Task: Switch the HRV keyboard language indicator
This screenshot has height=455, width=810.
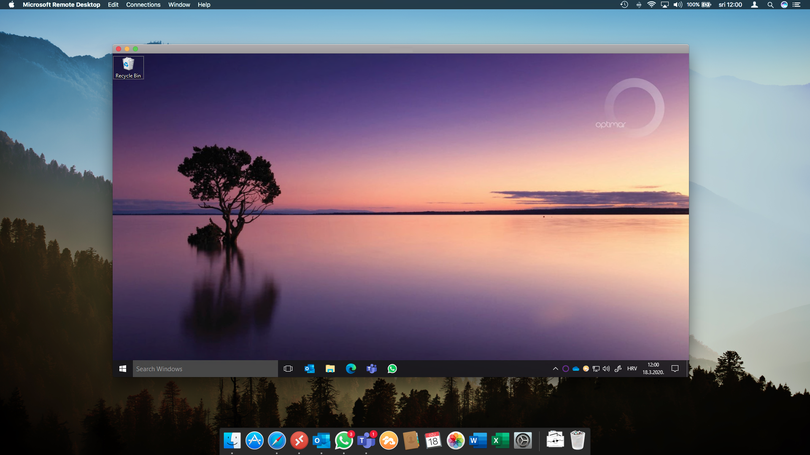Action: (632, 369)
